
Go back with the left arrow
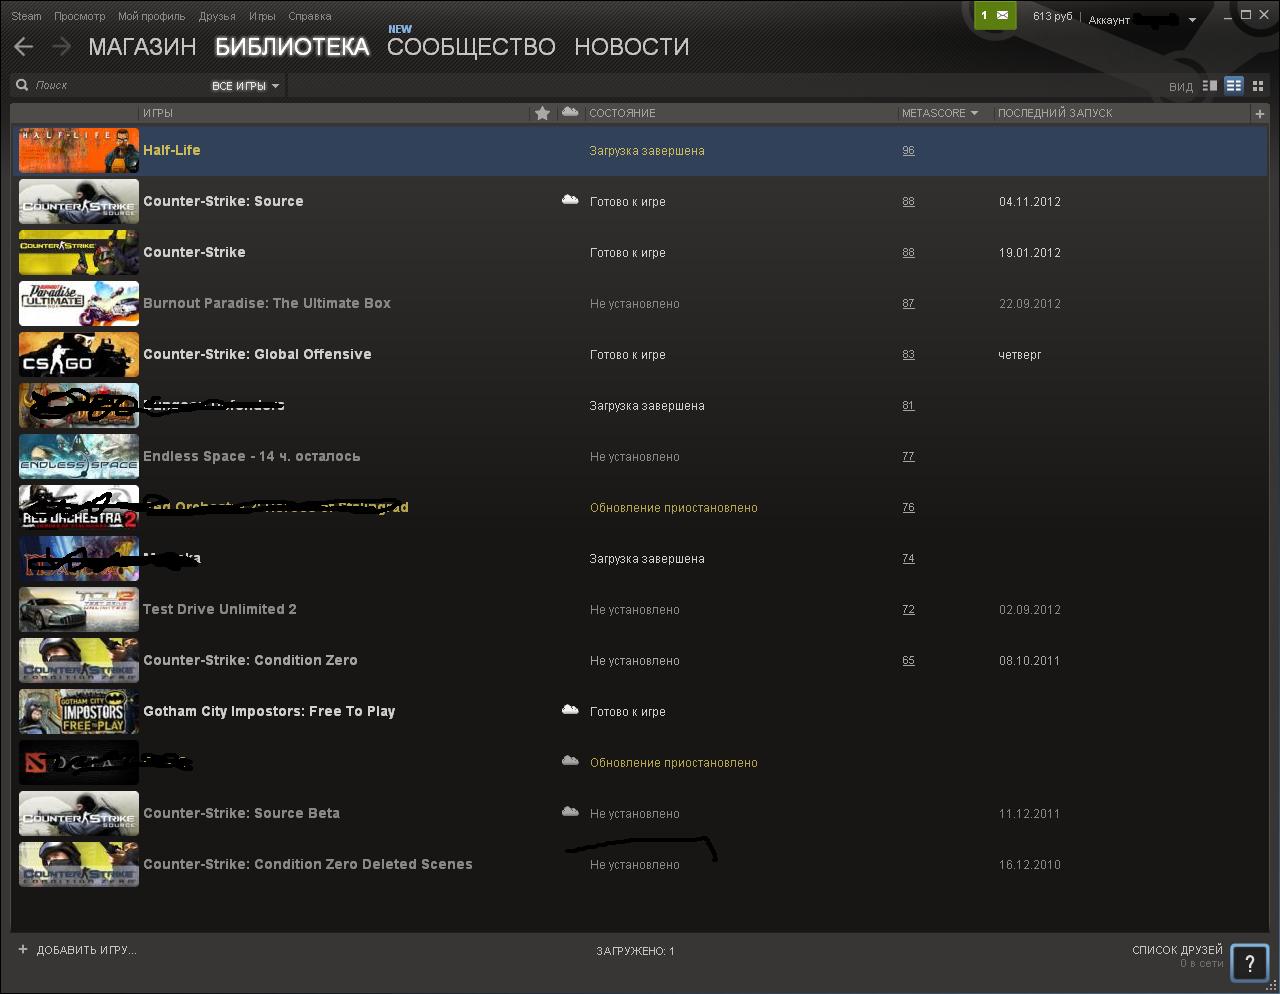click(24, 46)
